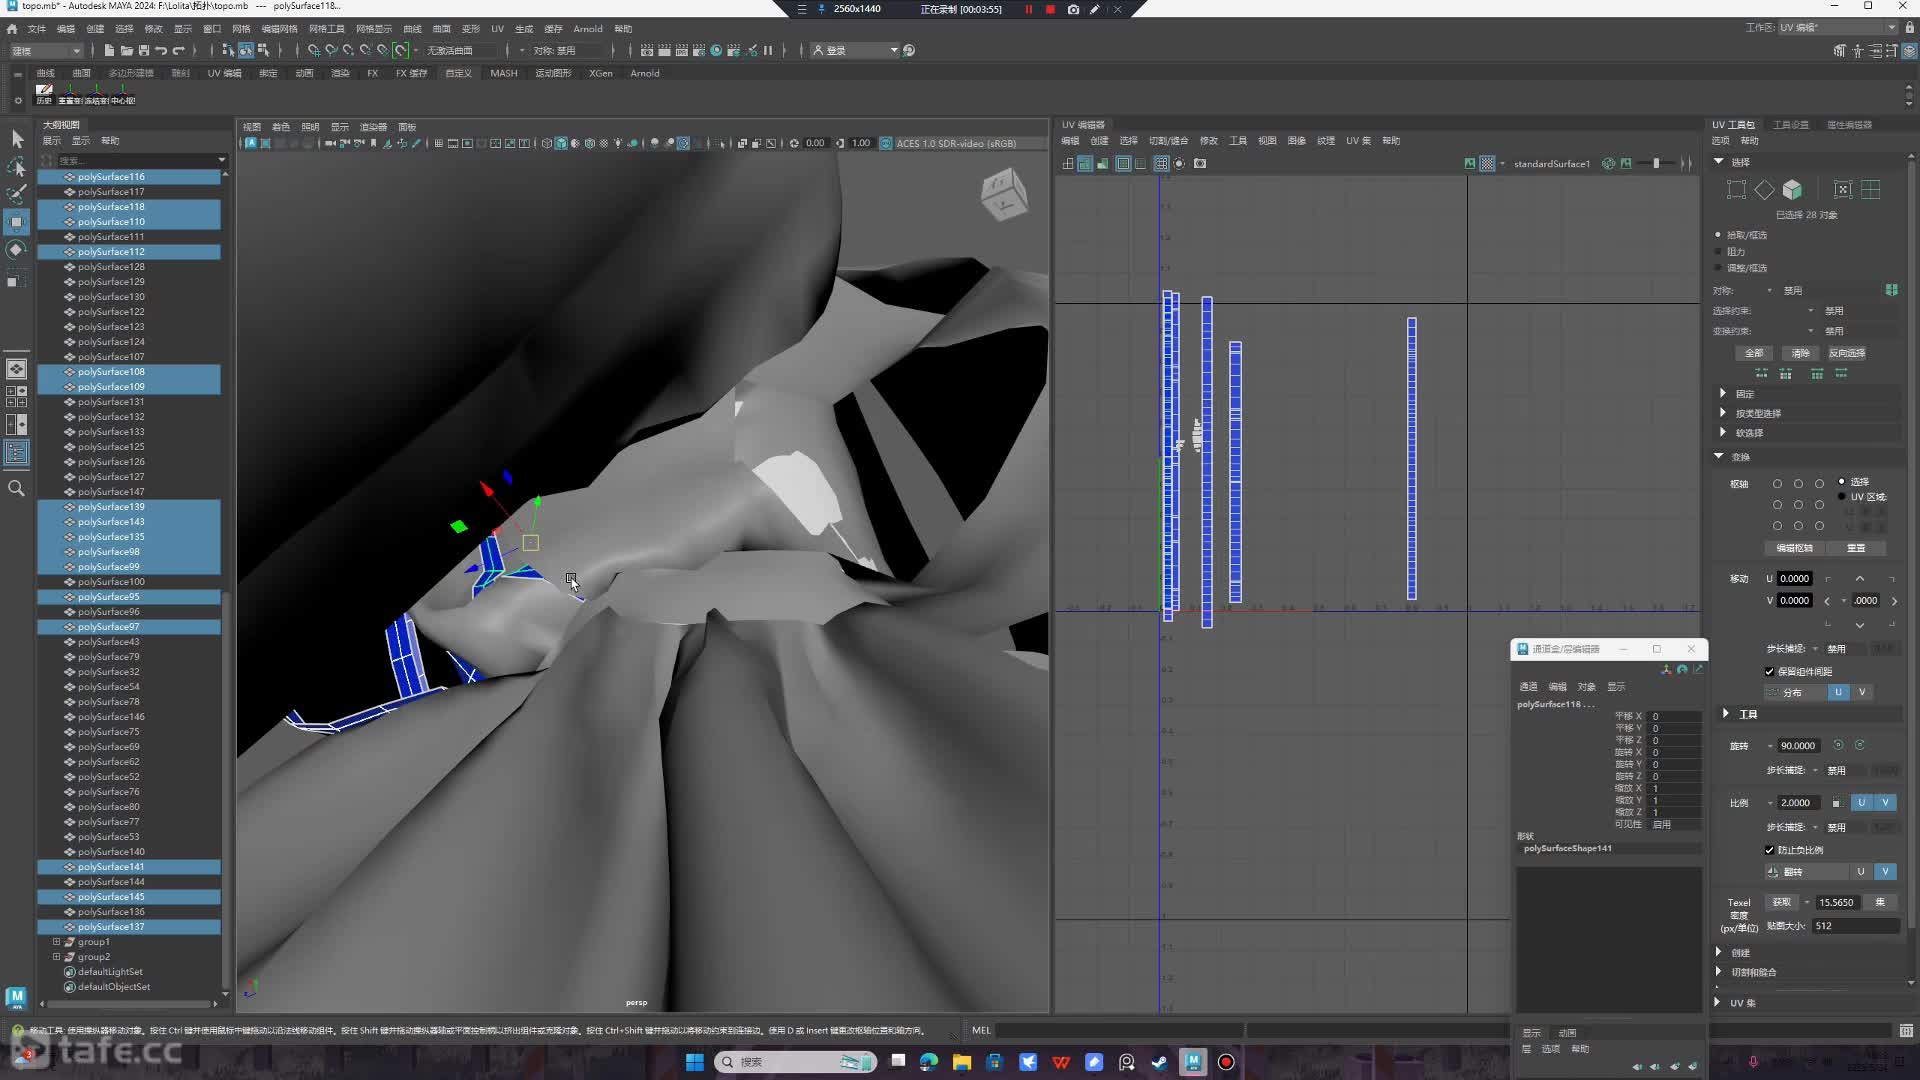Switch to the XGen shelf tab
The height and width of the screenshot is (1080, 1920).
[x=601, y=73]
